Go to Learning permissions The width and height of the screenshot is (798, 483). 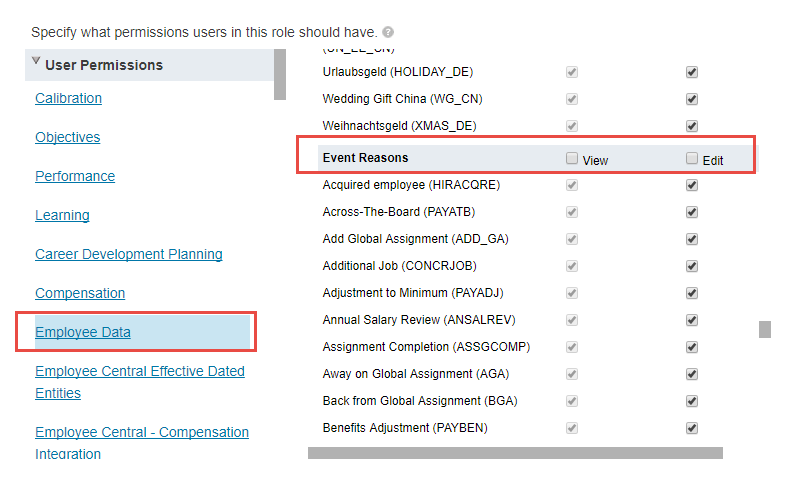62,215
